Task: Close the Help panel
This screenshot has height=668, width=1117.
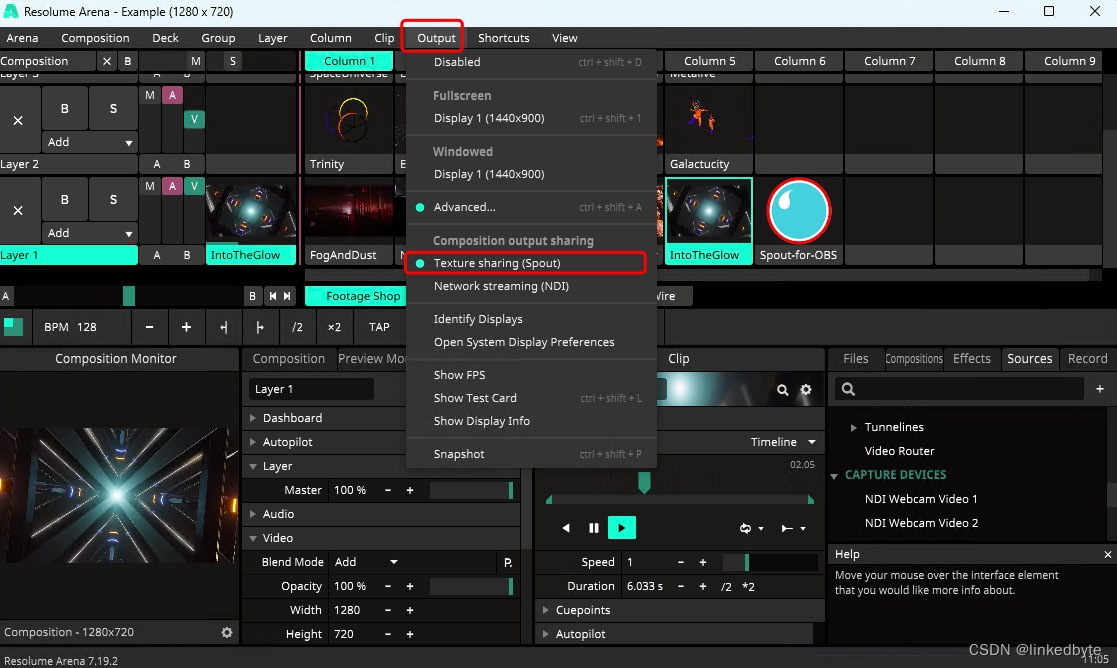Action: point(1107,554)
